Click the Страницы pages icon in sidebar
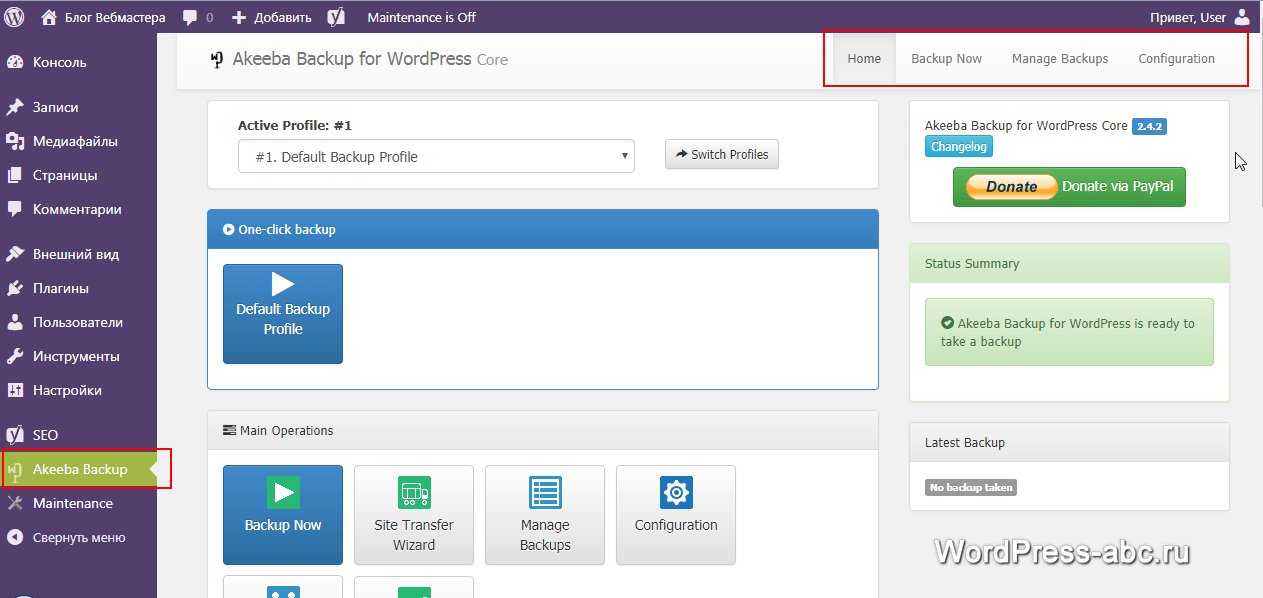 (x=15, y=175)
